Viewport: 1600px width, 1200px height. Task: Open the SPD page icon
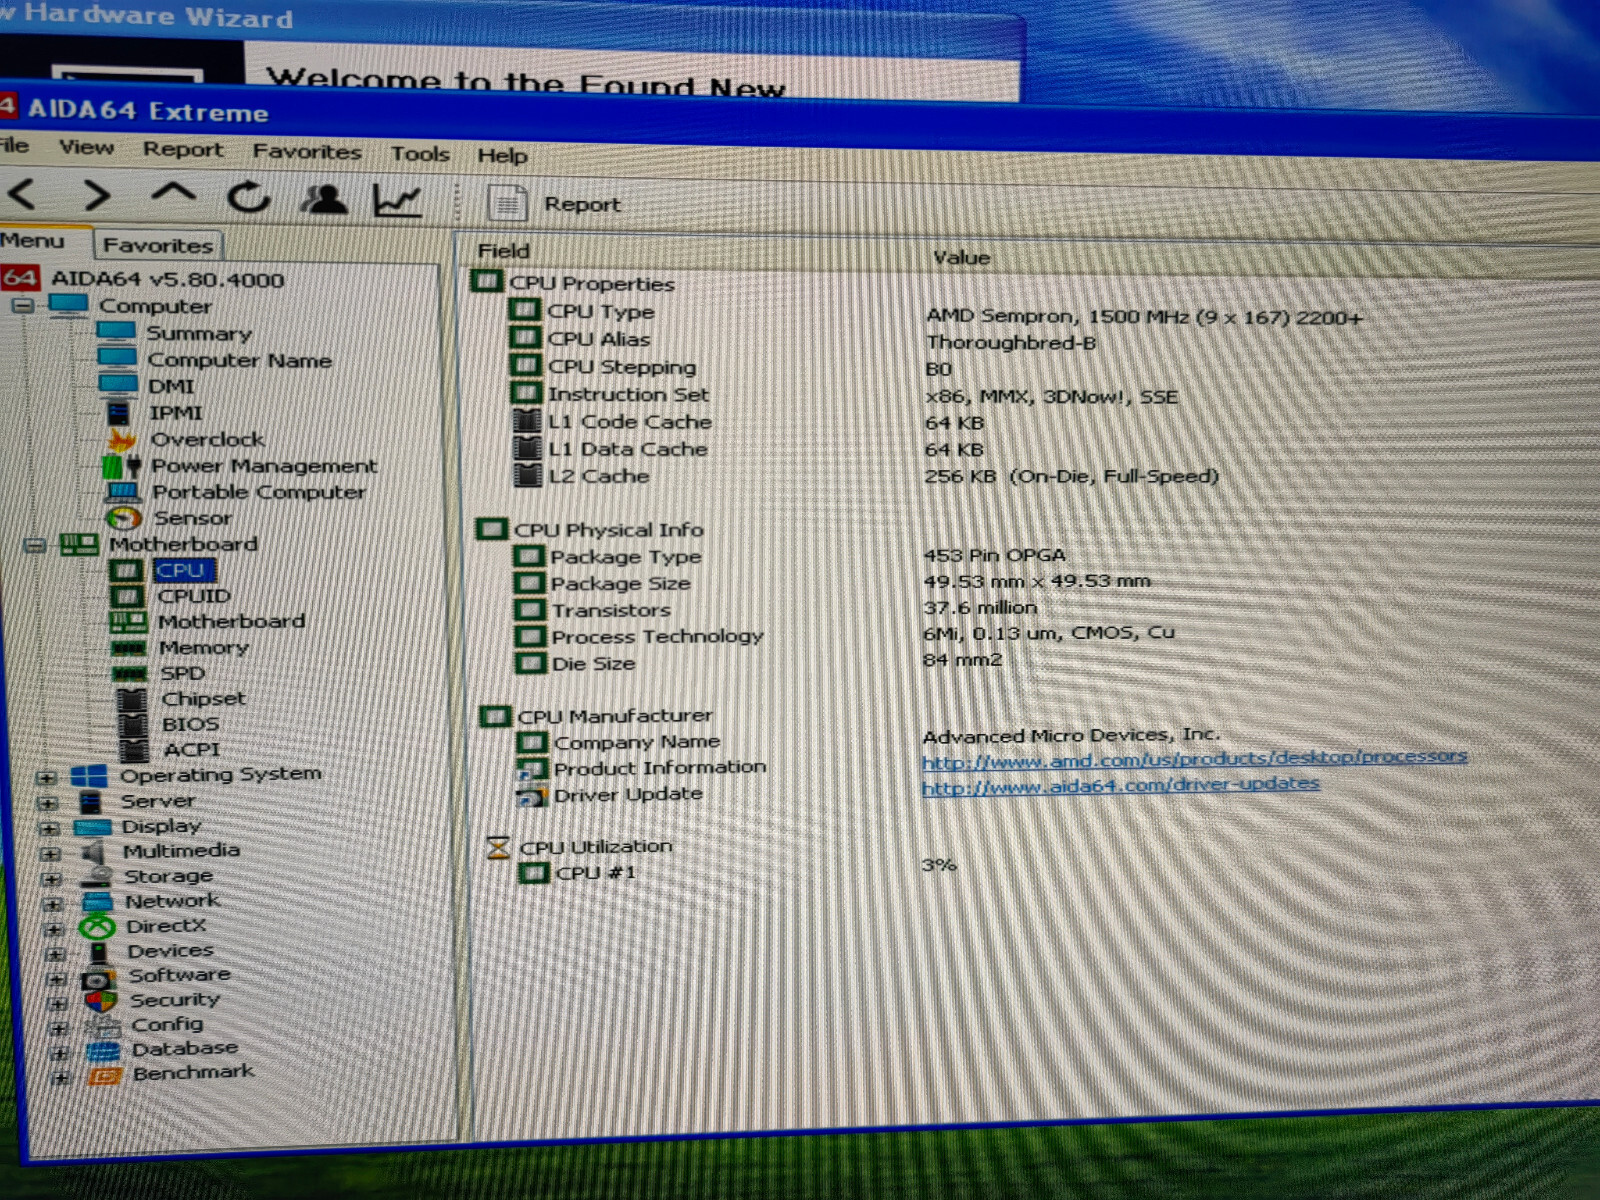click(x=129, y=673)
